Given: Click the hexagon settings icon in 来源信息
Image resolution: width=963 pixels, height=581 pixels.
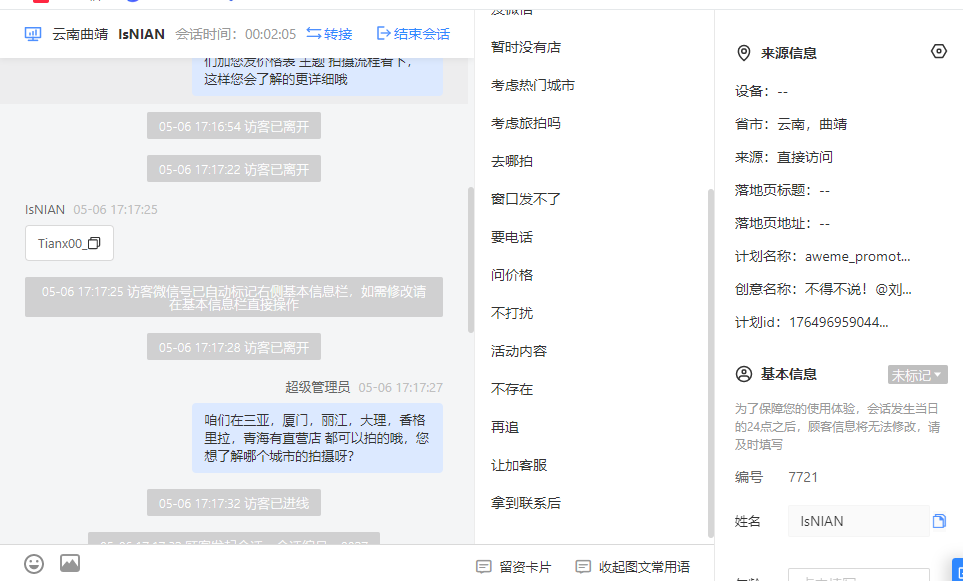Looking at the screenshot, I should tap(938, 52).
